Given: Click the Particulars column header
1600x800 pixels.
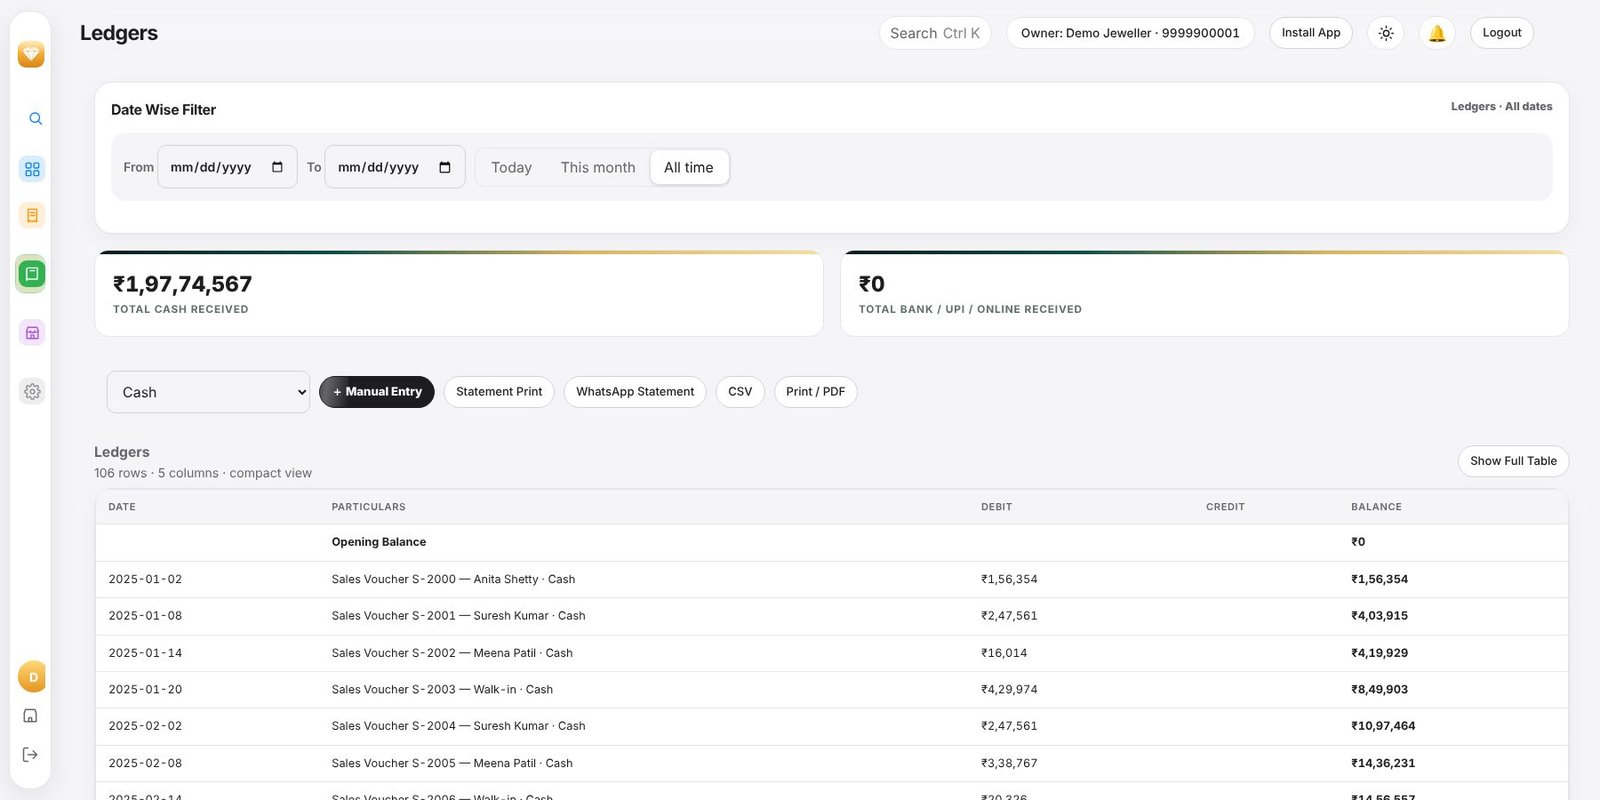Looking at the screenshot, I should pos(369,507).
